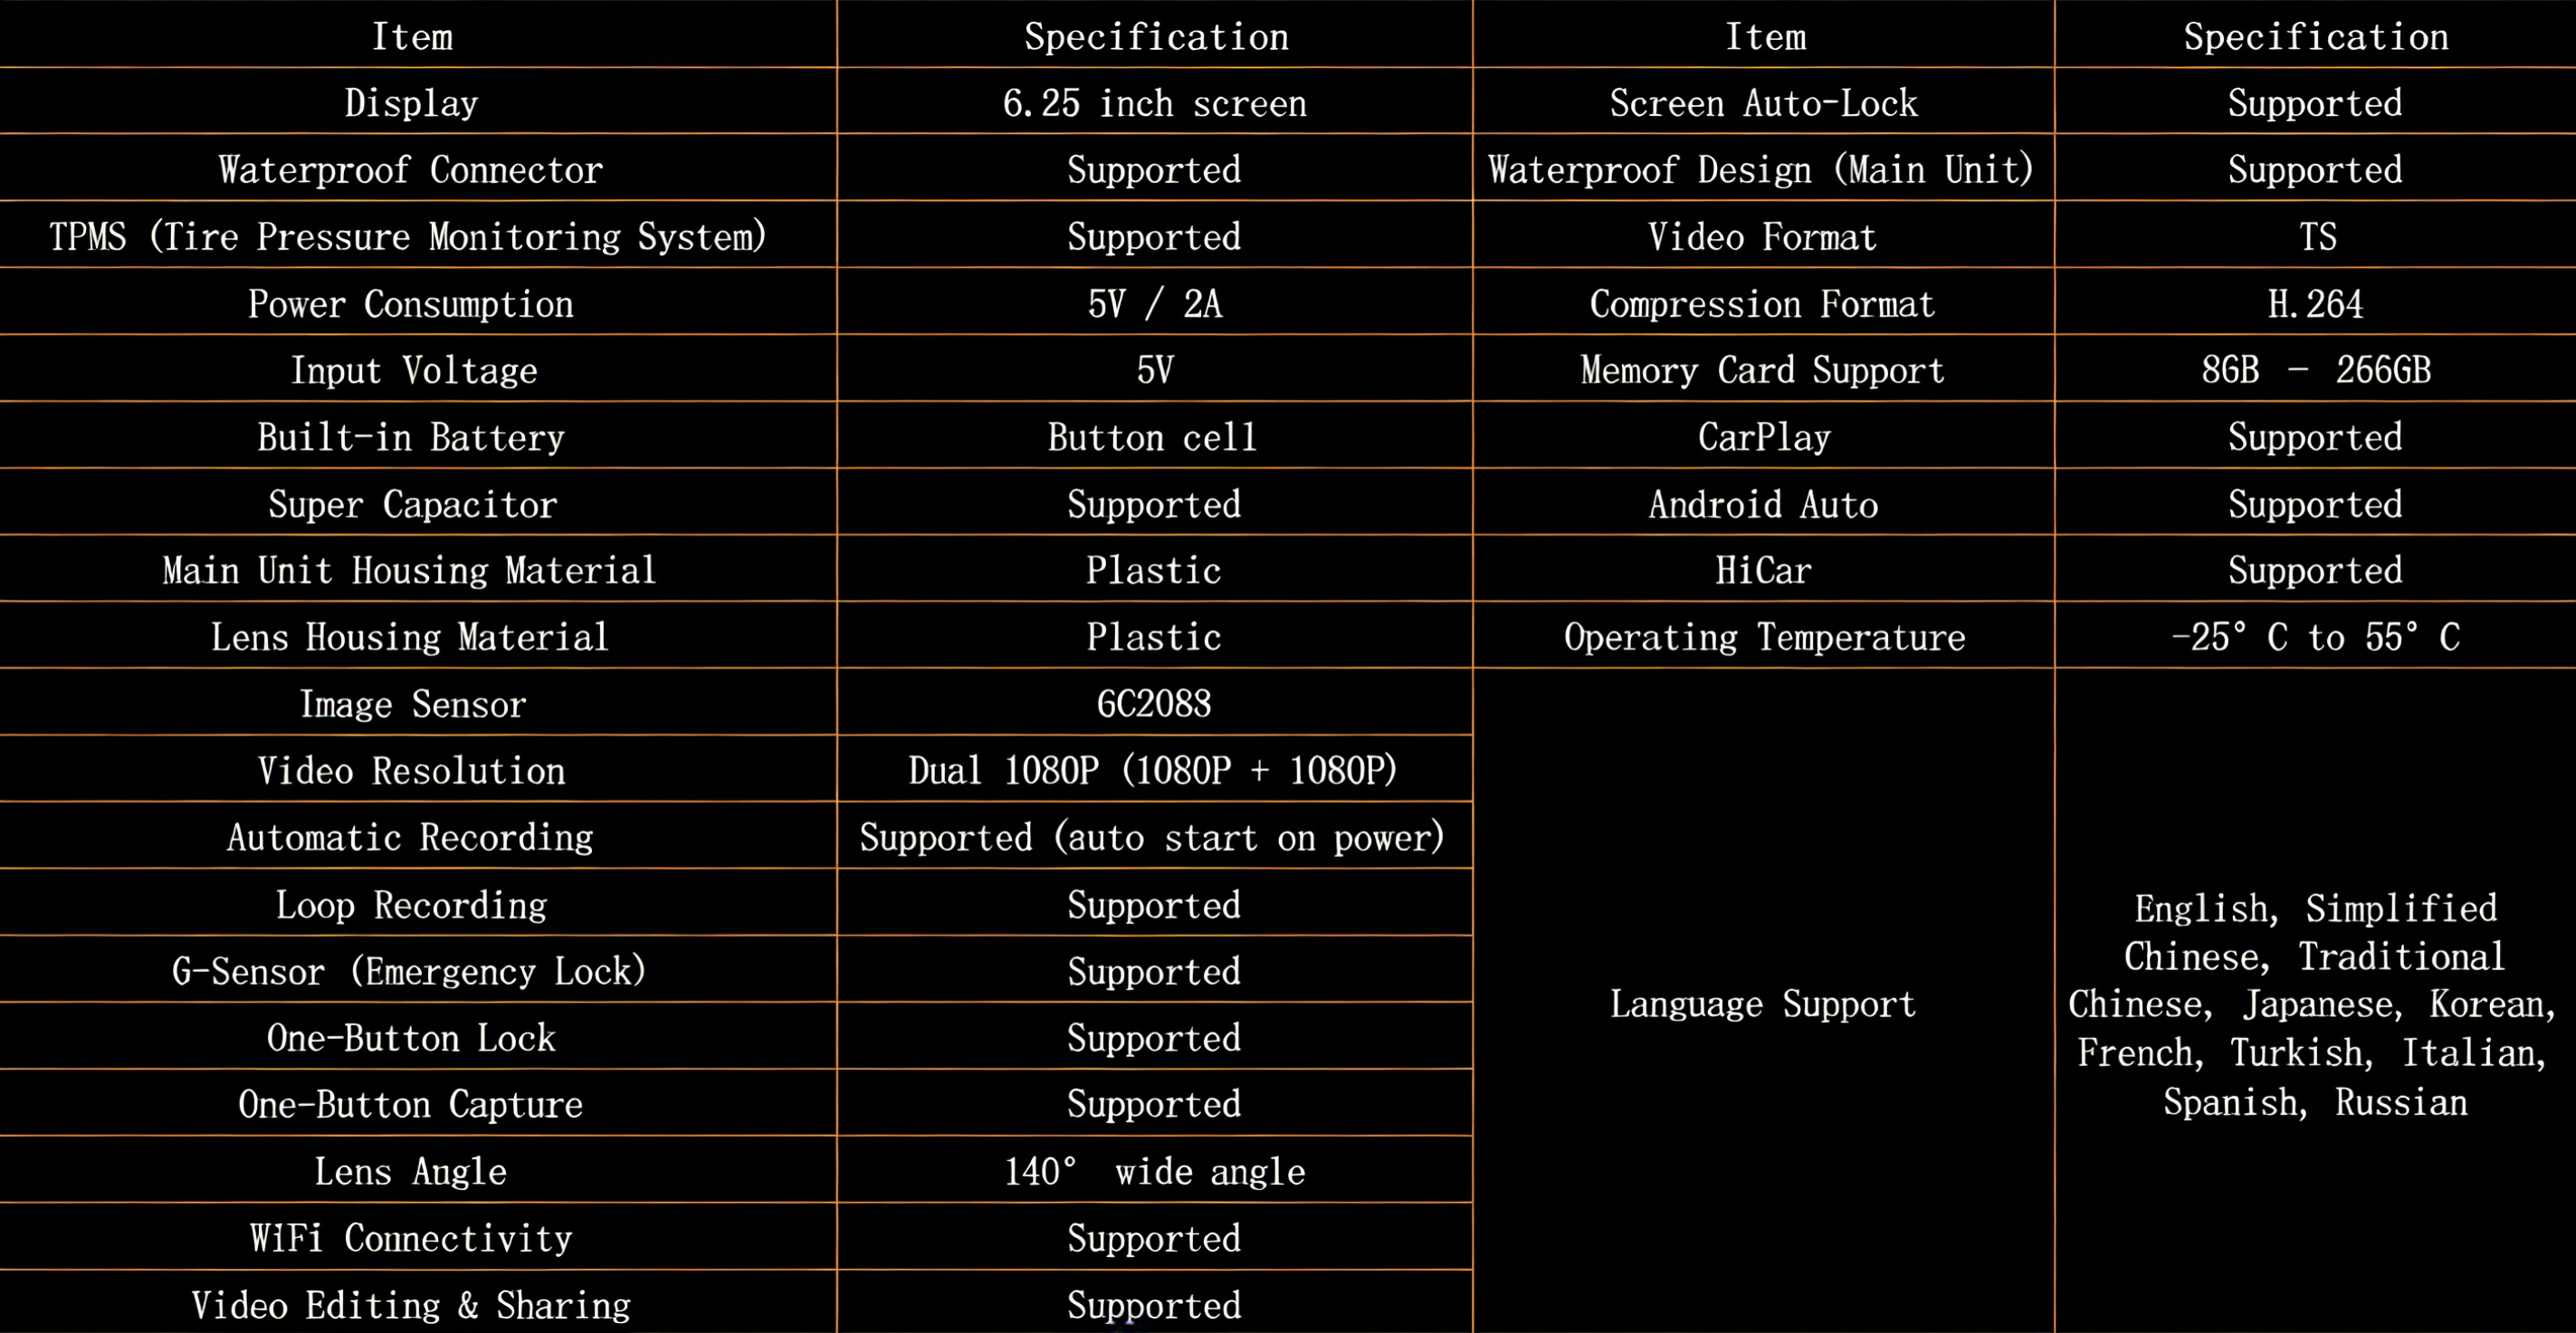
Task: Click 'G-Sensor (Emergency Lock)' item
Action: pyautogui.click(x=409, y=971)
